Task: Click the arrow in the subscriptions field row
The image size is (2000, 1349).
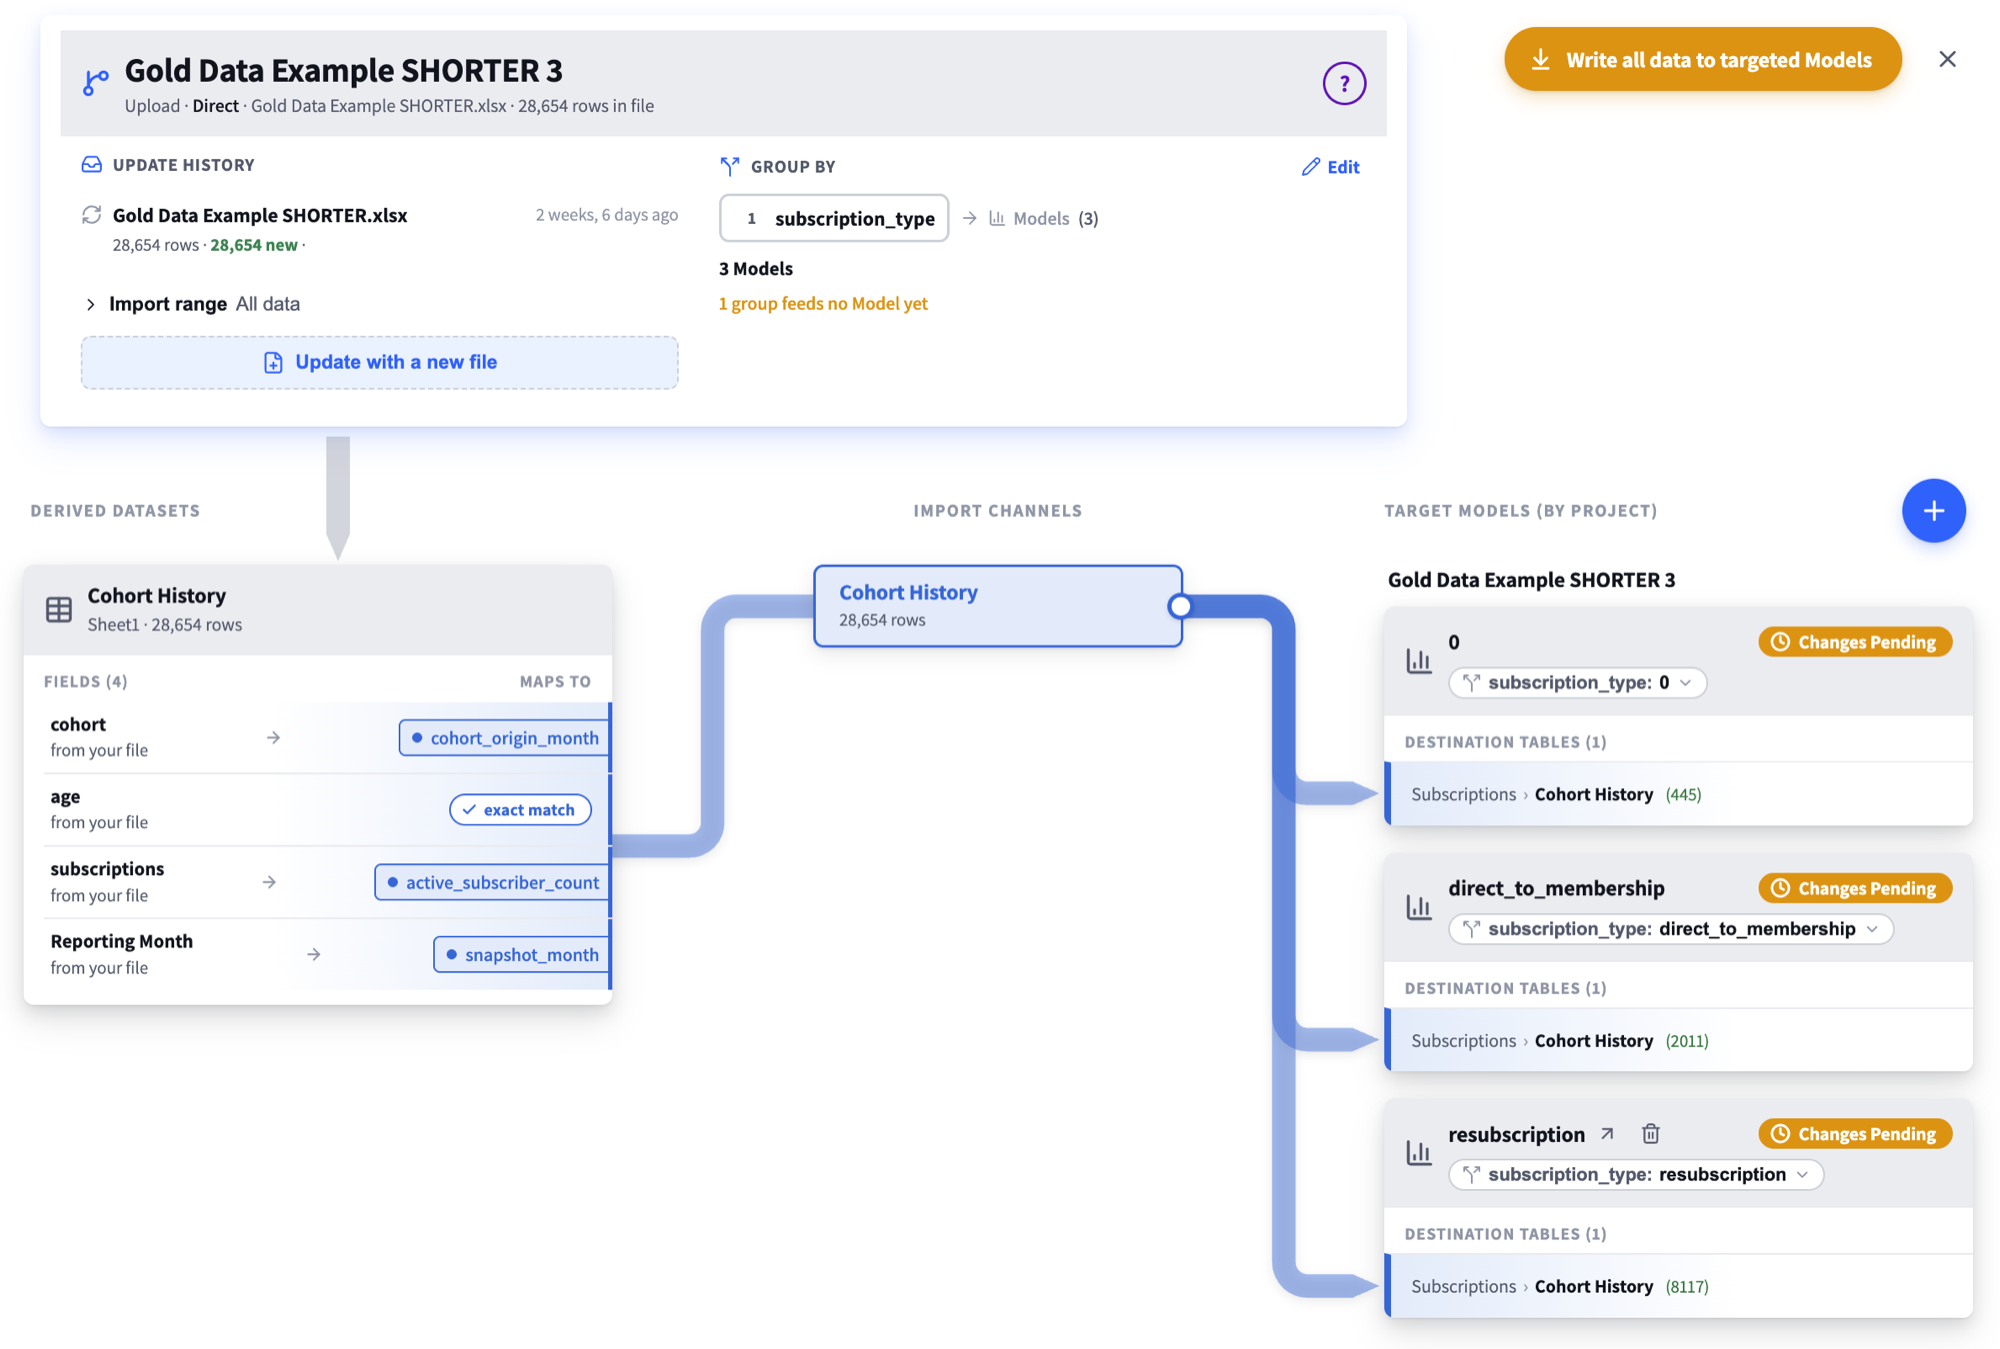Action: point(269,882)
